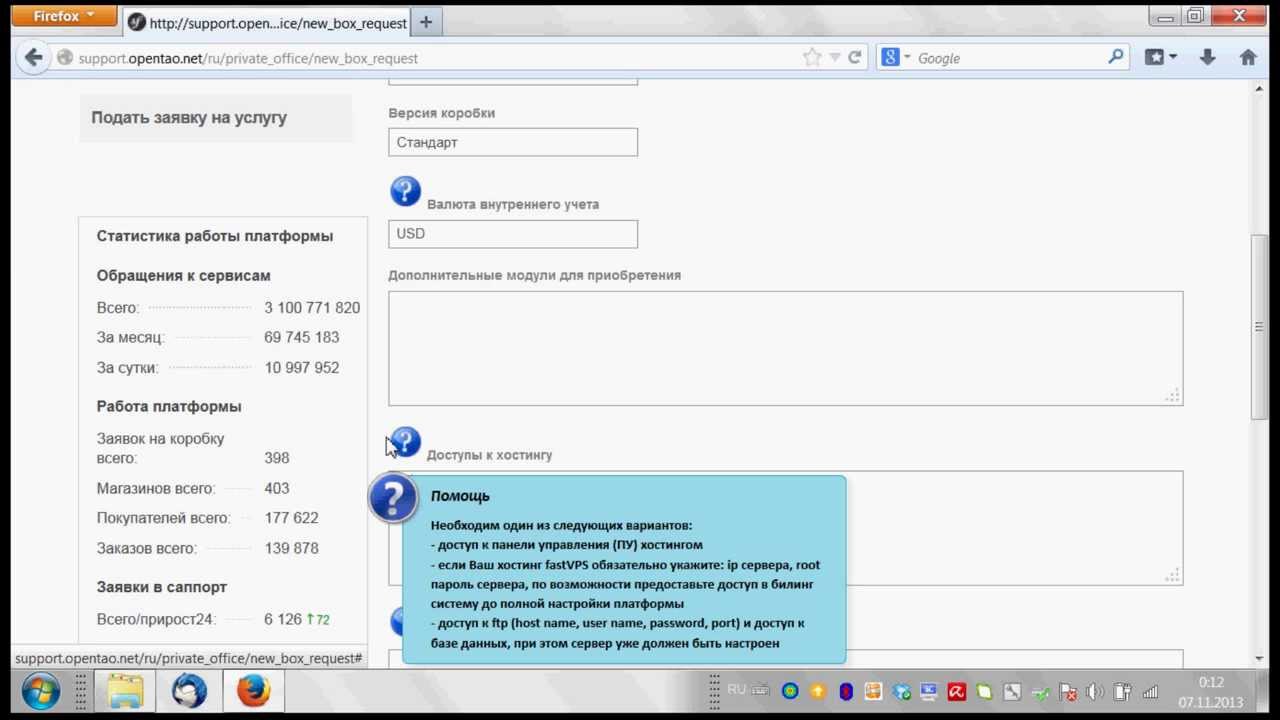Go to the Firefox home page
Image resolution: width=1280 pixels, height=720 pixels.
1248,58
